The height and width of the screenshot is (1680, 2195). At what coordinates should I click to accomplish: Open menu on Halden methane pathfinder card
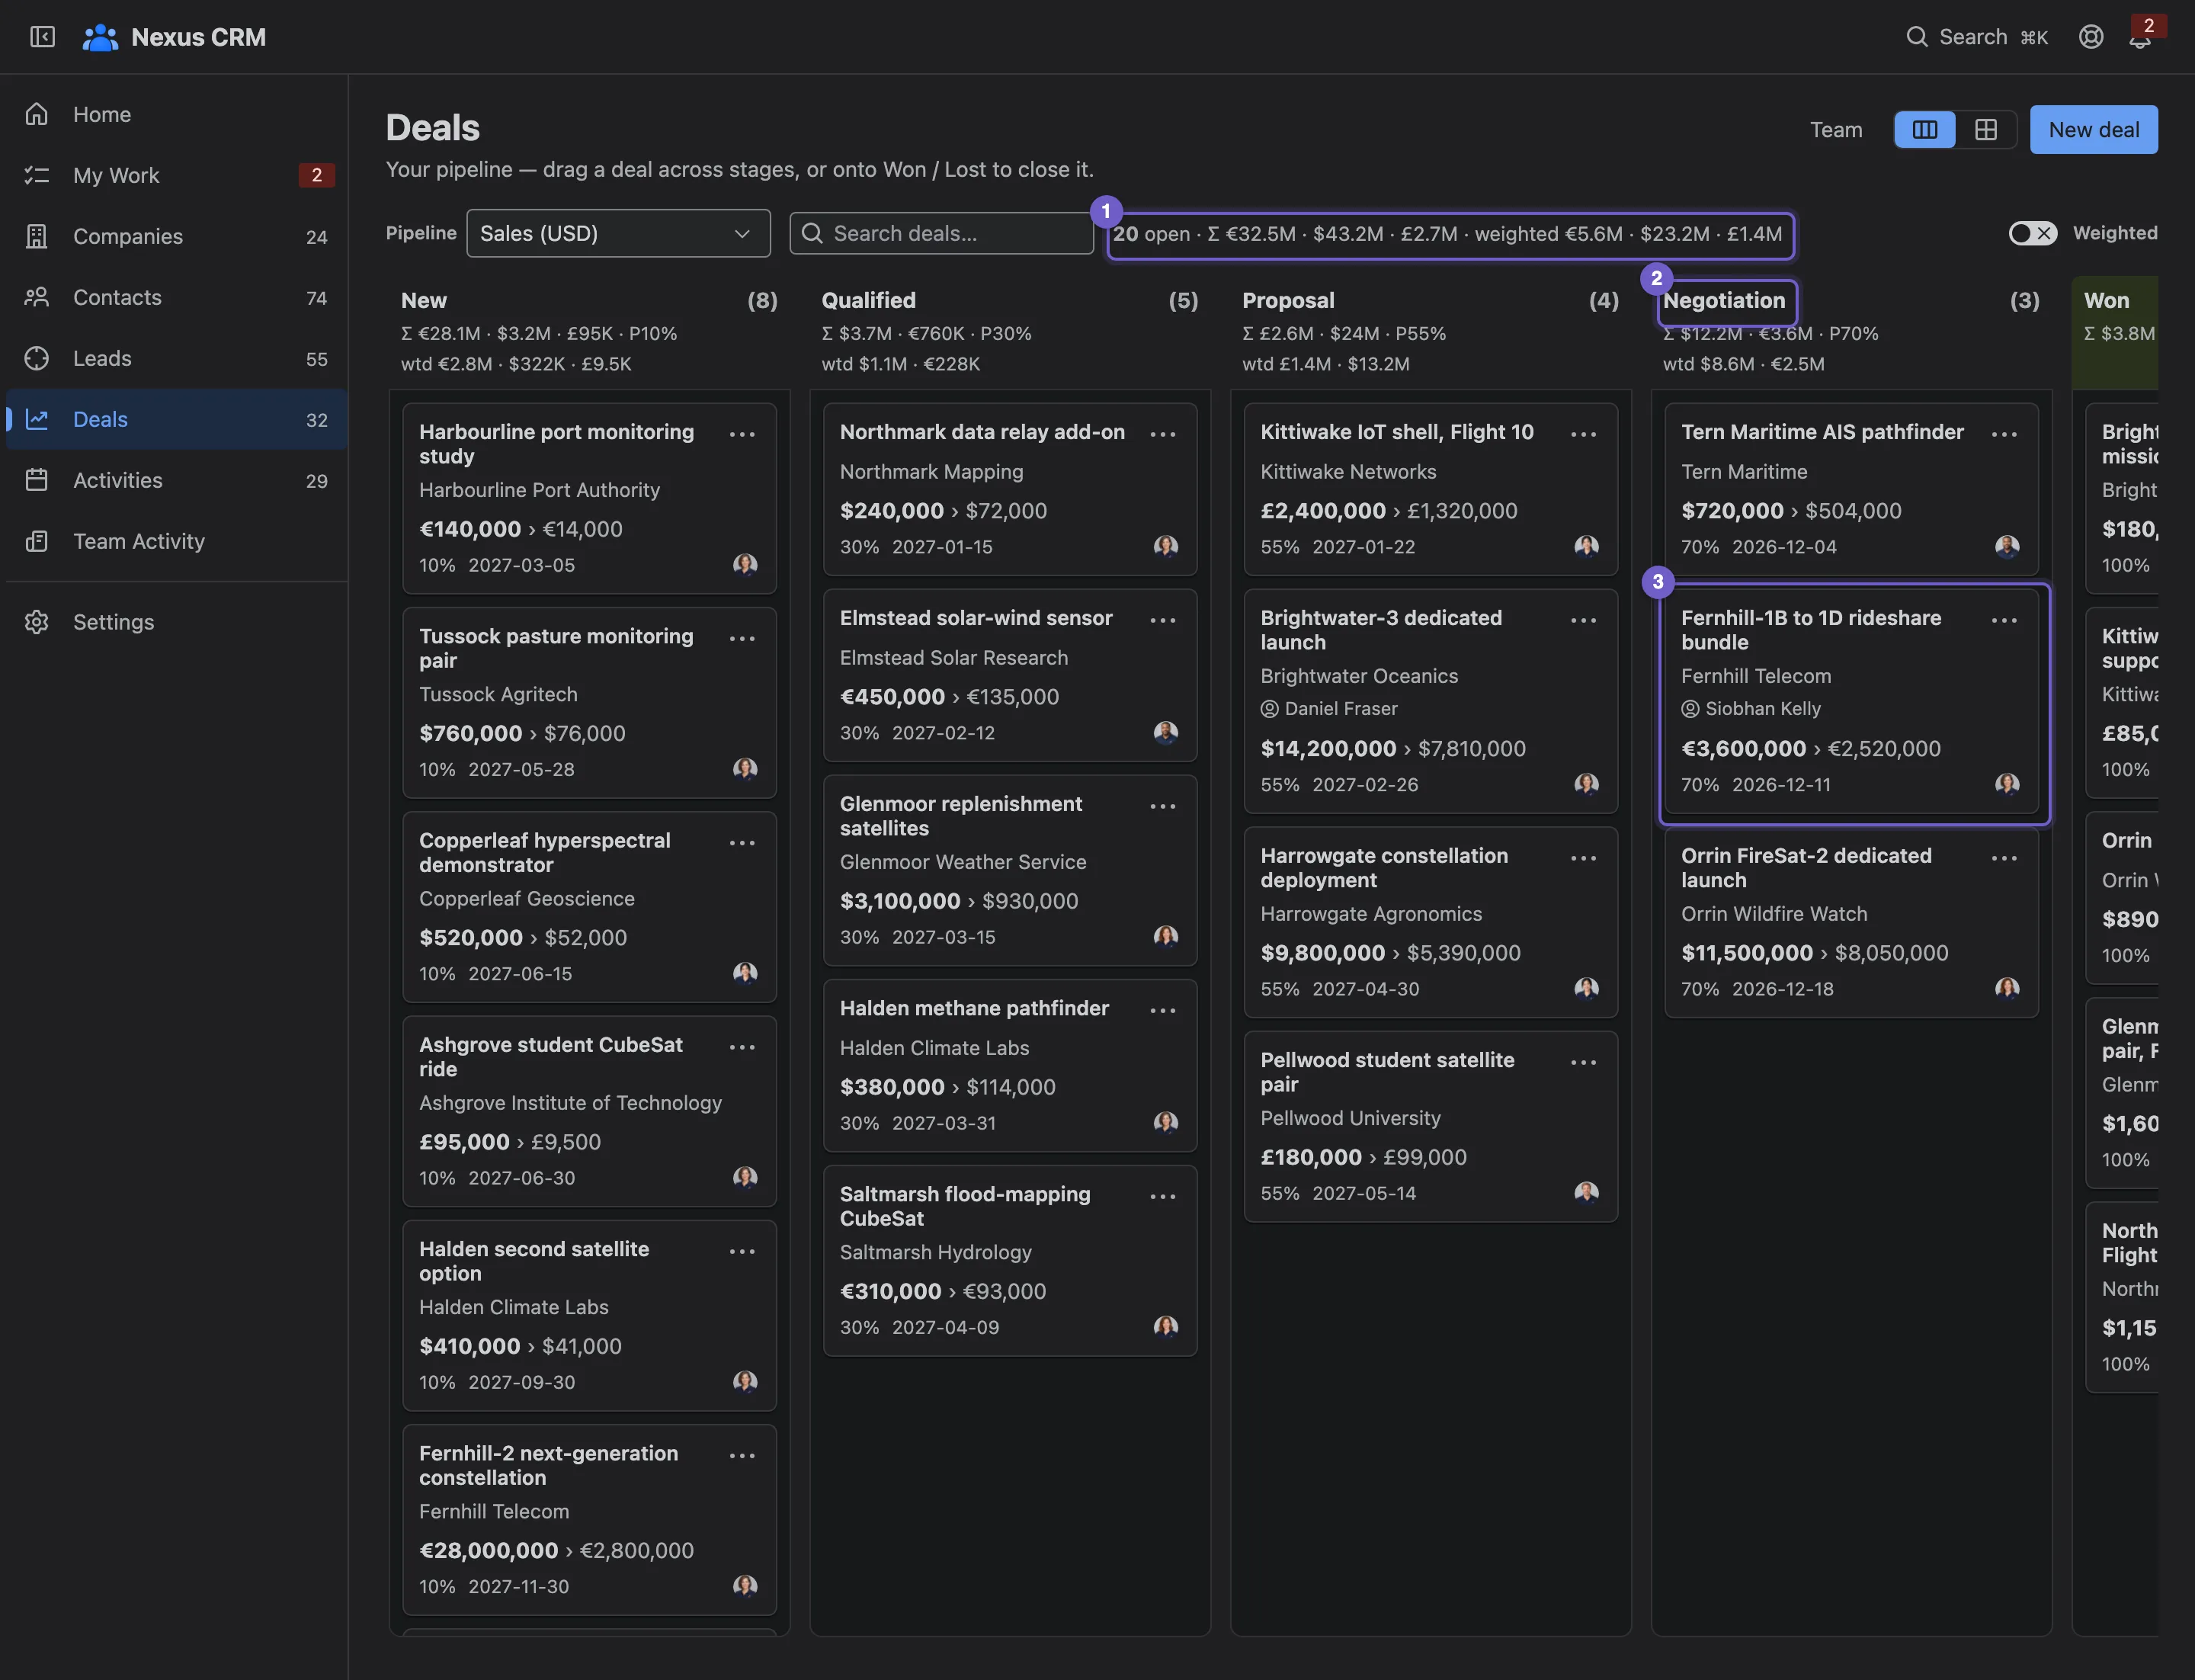pos(1163,1010)
